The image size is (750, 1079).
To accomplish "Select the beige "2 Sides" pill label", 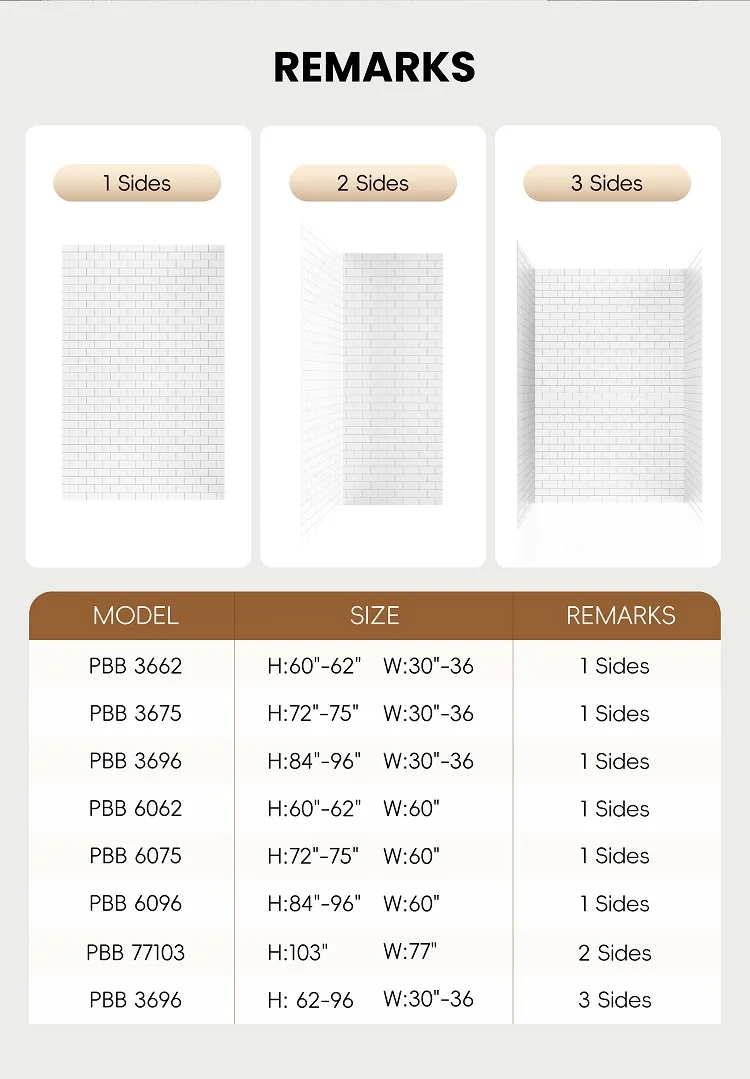I will tap(373, 183).
